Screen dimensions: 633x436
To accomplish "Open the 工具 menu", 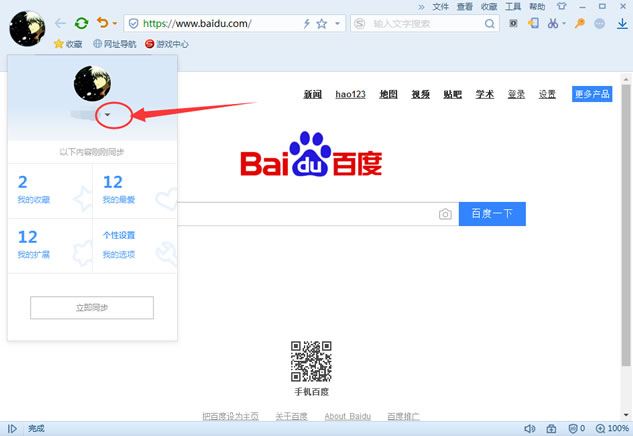I will 513,7.
